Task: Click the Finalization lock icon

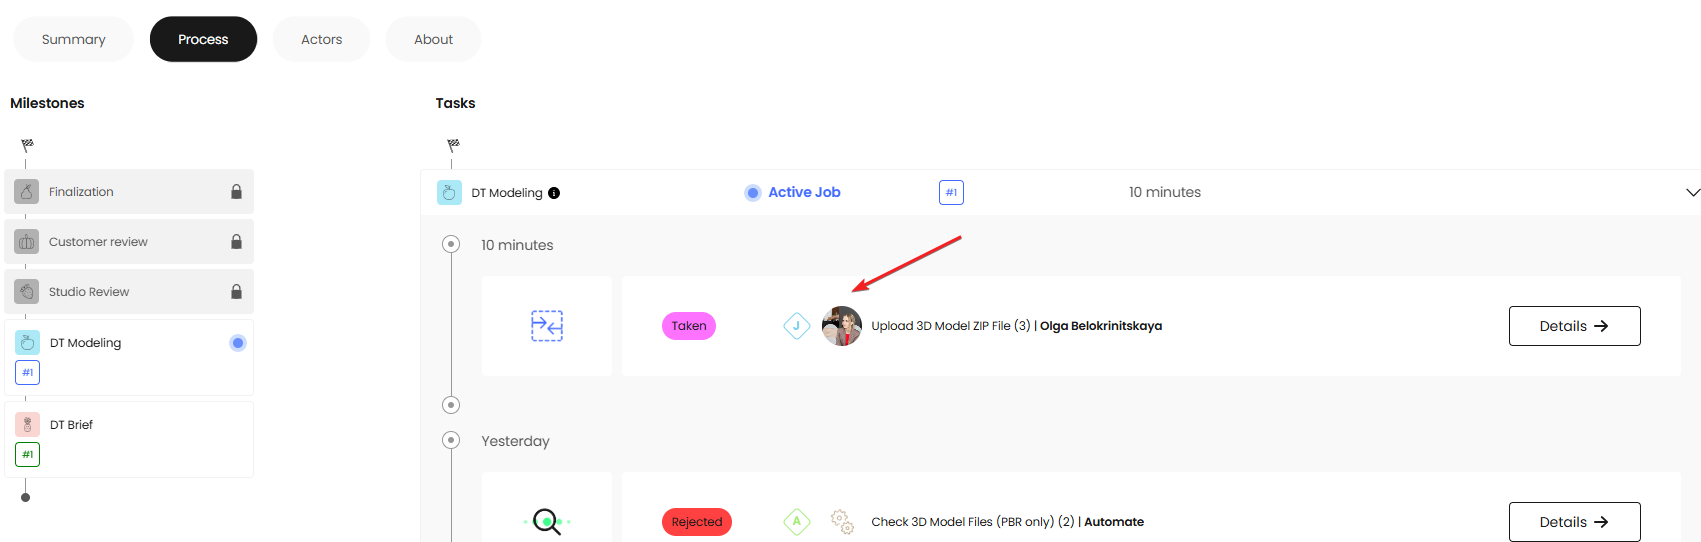Action: [x=236, y=191]
